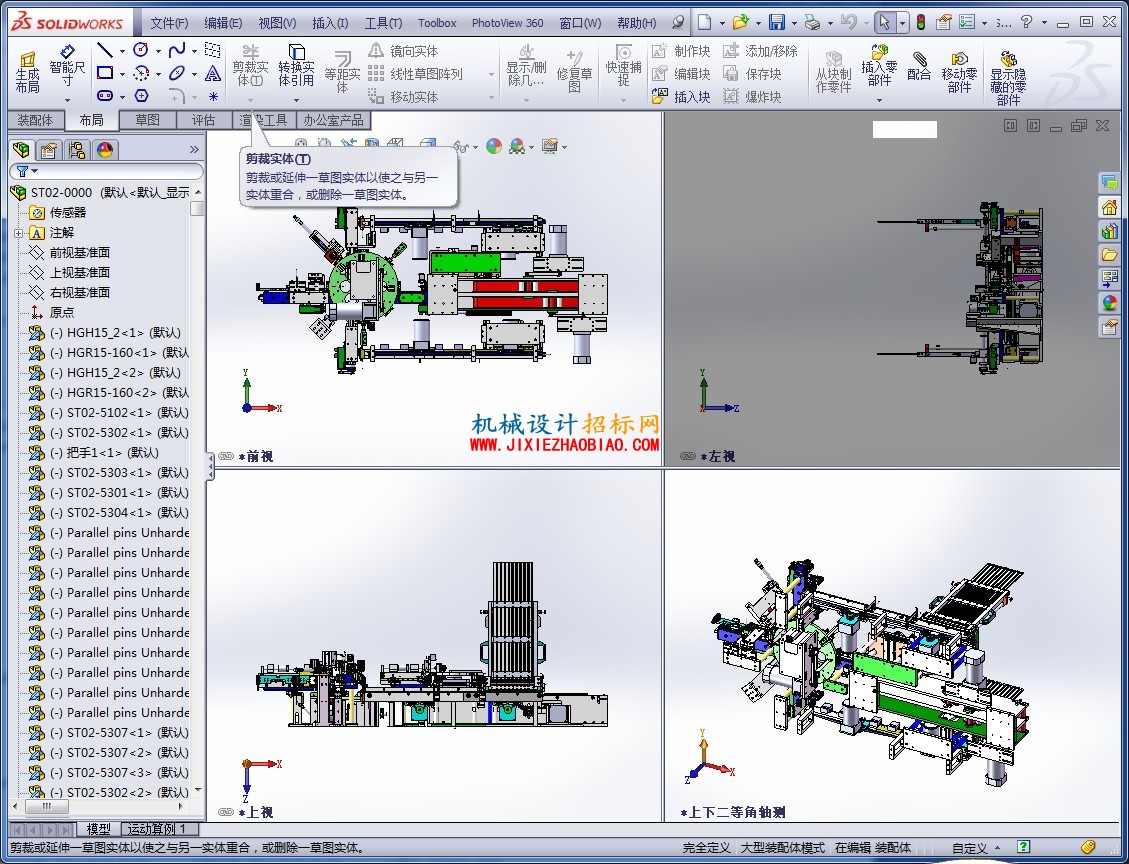1129x864 pixels.
Task: Click the 配合 mate tool
Action: (919, 66)
